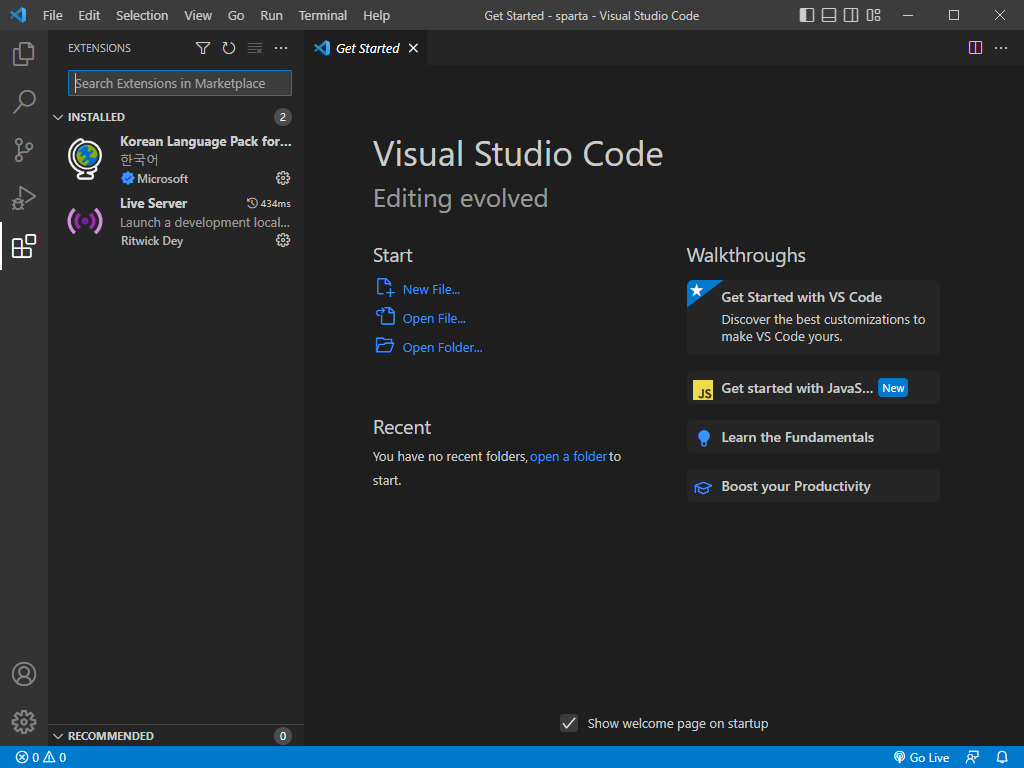Open the Search view in activity bar
Screen dimensions: 1024x768
(x=24, y=102)
